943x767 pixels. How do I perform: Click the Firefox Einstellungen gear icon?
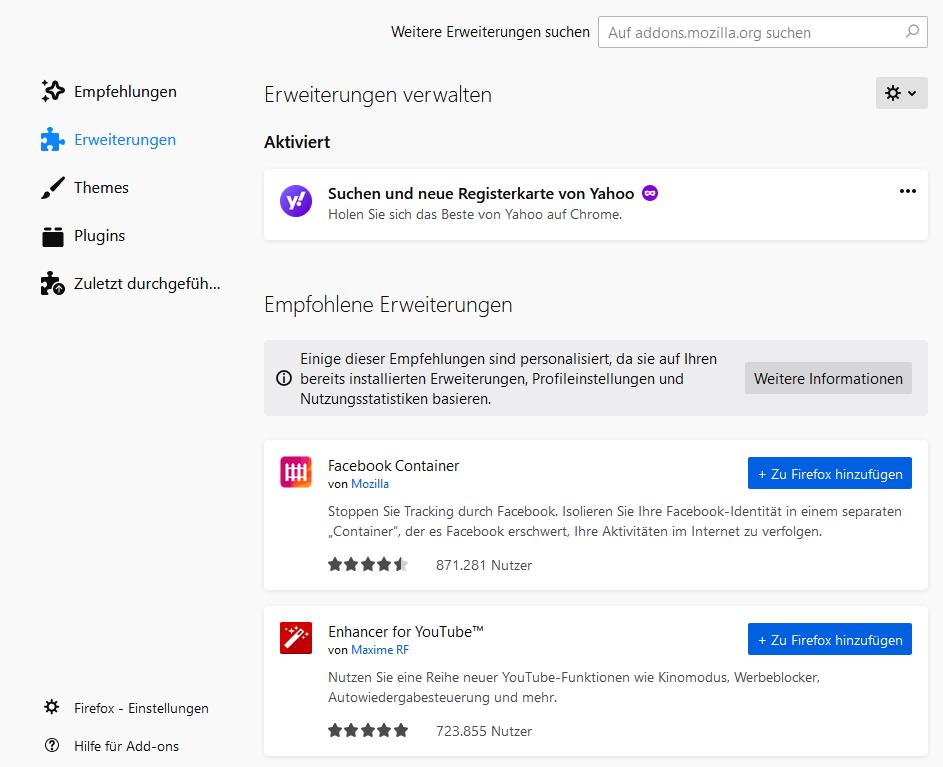pos(52,707)
